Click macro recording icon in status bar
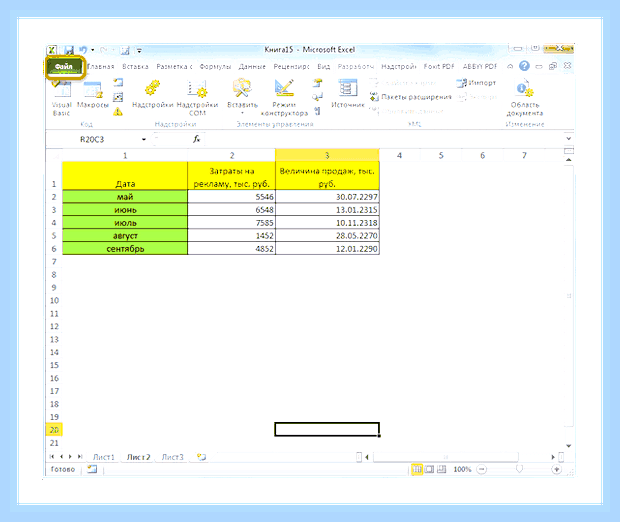 [x=92, y=469]
